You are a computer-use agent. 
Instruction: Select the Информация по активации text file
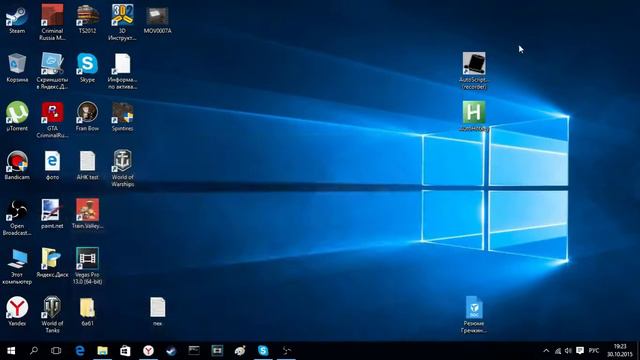point(122,71)
